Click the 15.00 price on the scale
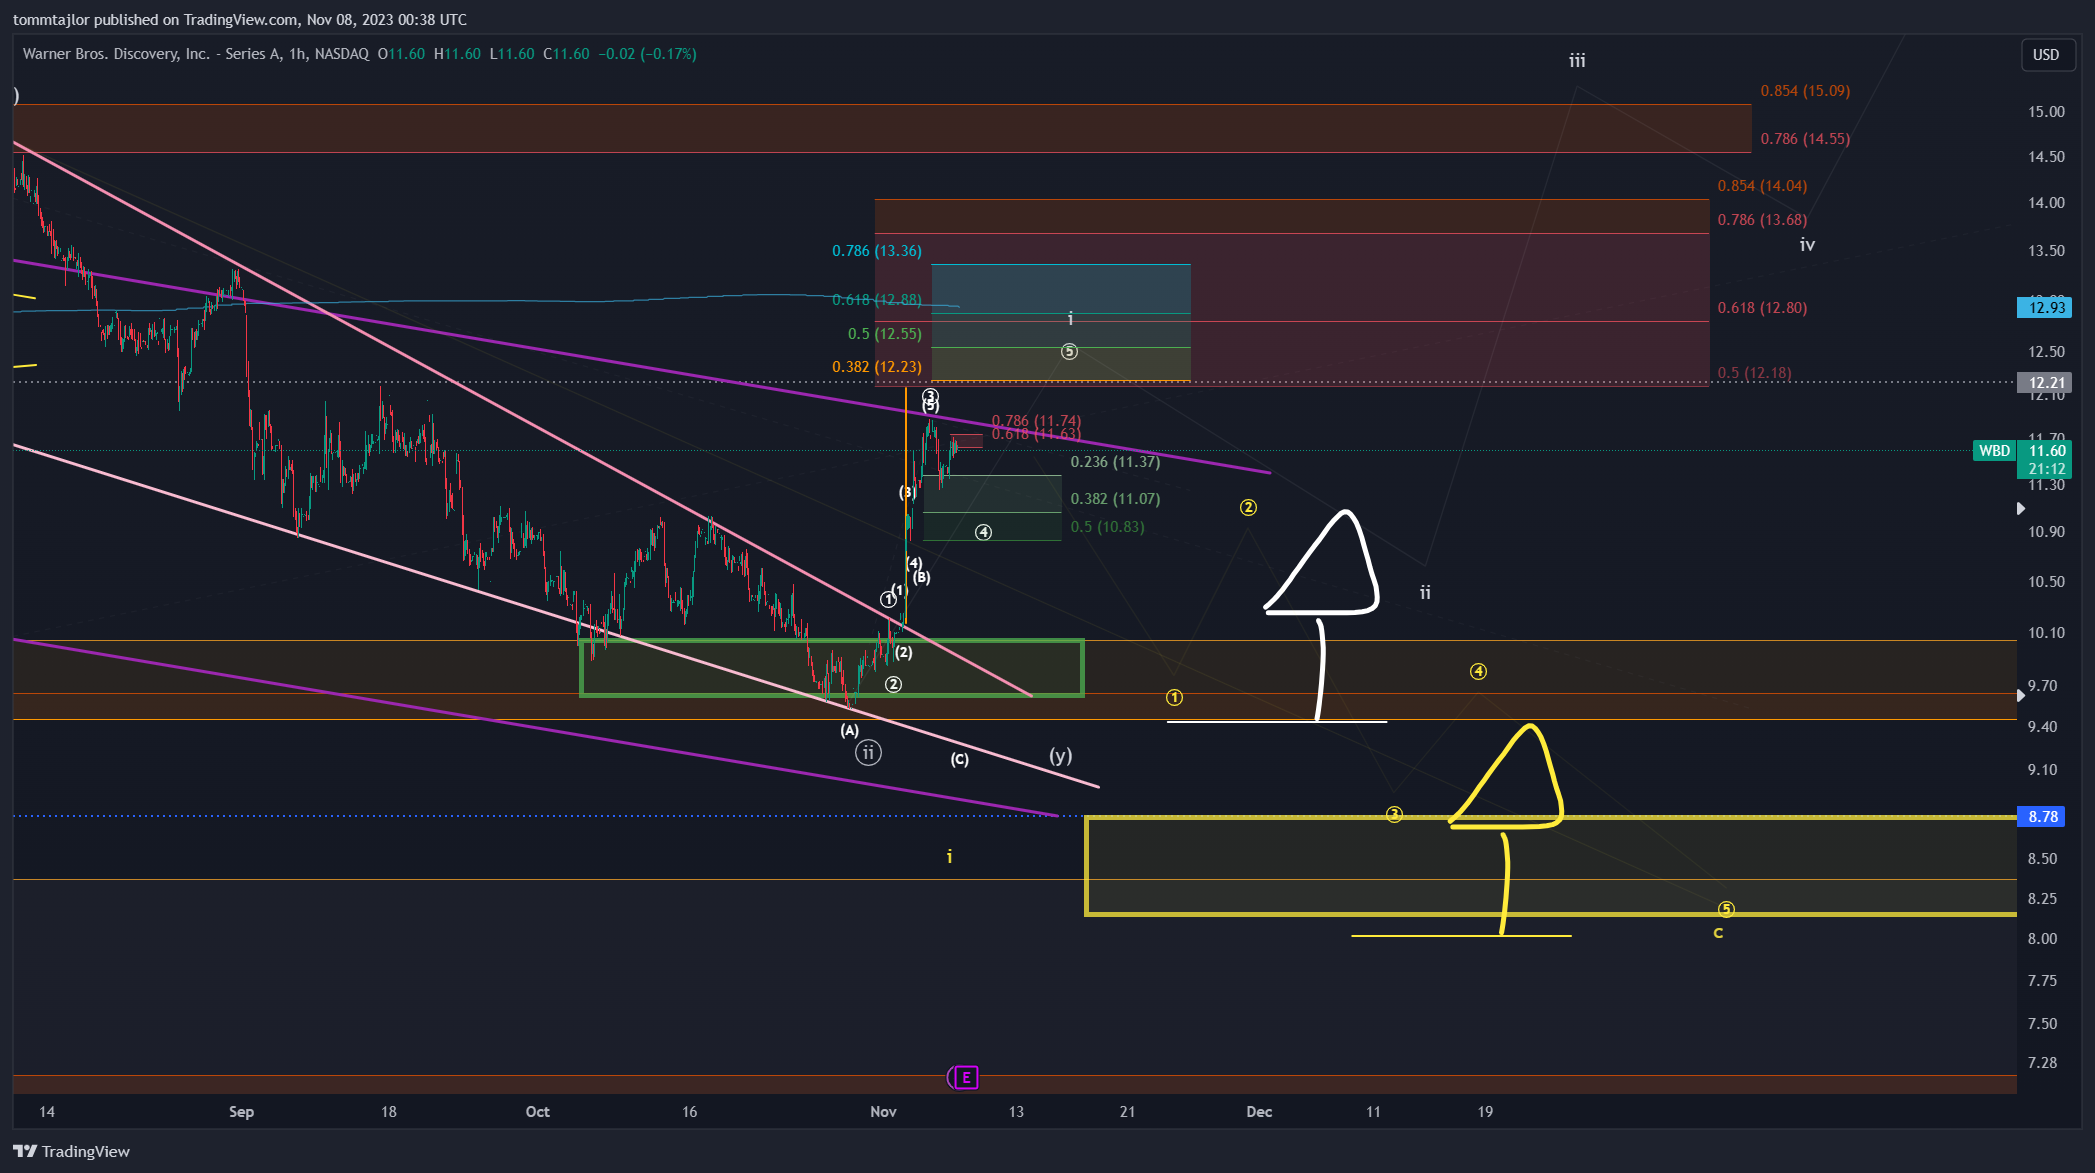The width and height of the screenshot is (2095, 1173). point(2046,112)
